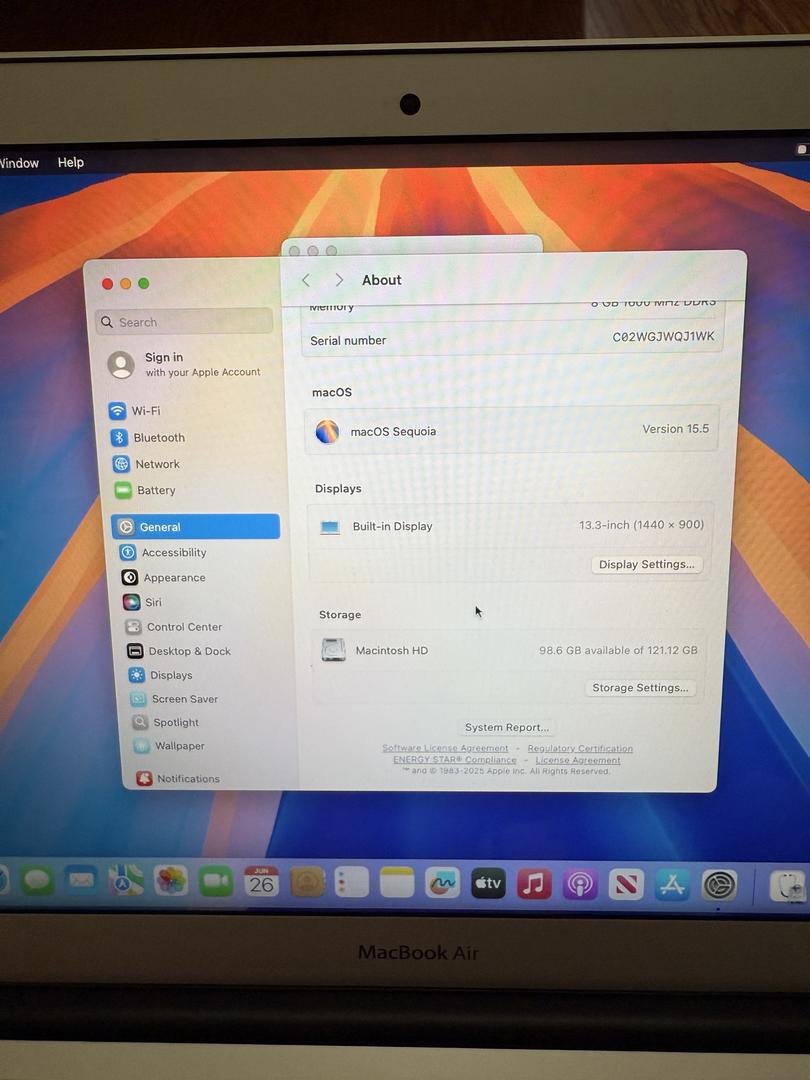
Task: Click the Search field in sidebar
Action: point(184,322)
